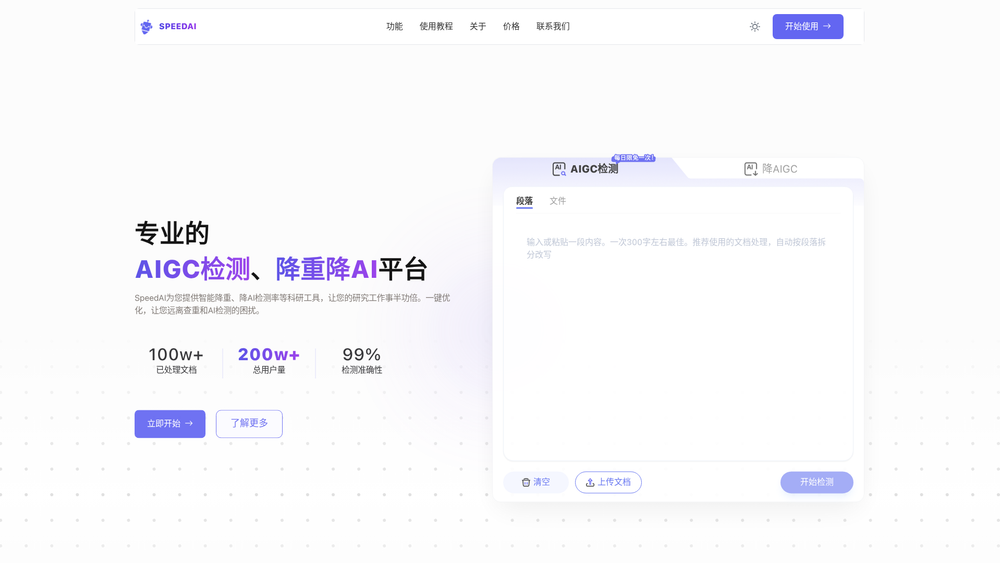
Task: Click the 了解更多 button
Action: coord(249,424)
